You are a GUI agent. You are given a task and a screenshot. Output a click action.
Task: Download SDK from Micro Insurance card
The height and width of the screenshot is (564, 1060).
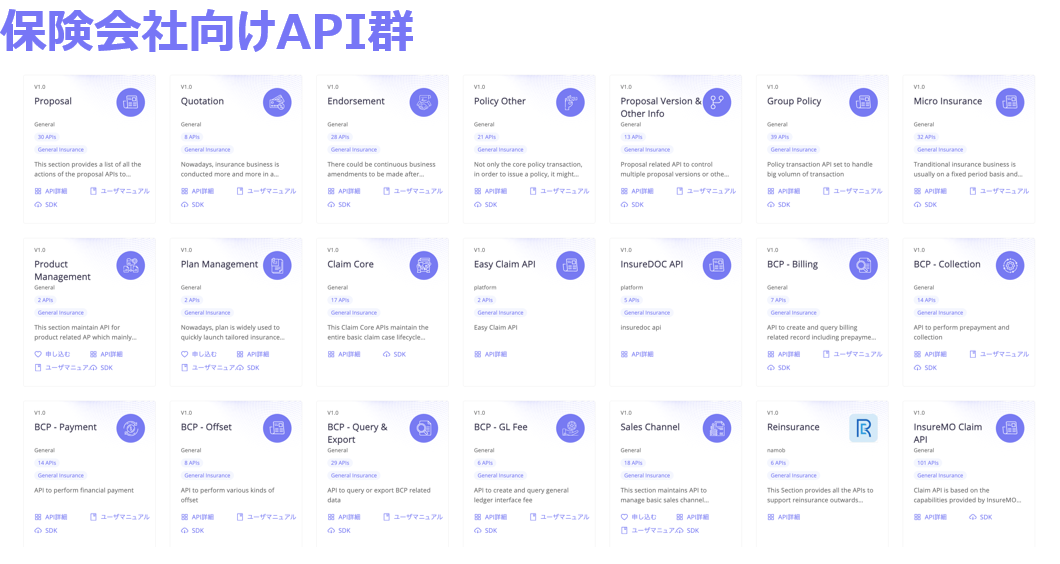925,205
